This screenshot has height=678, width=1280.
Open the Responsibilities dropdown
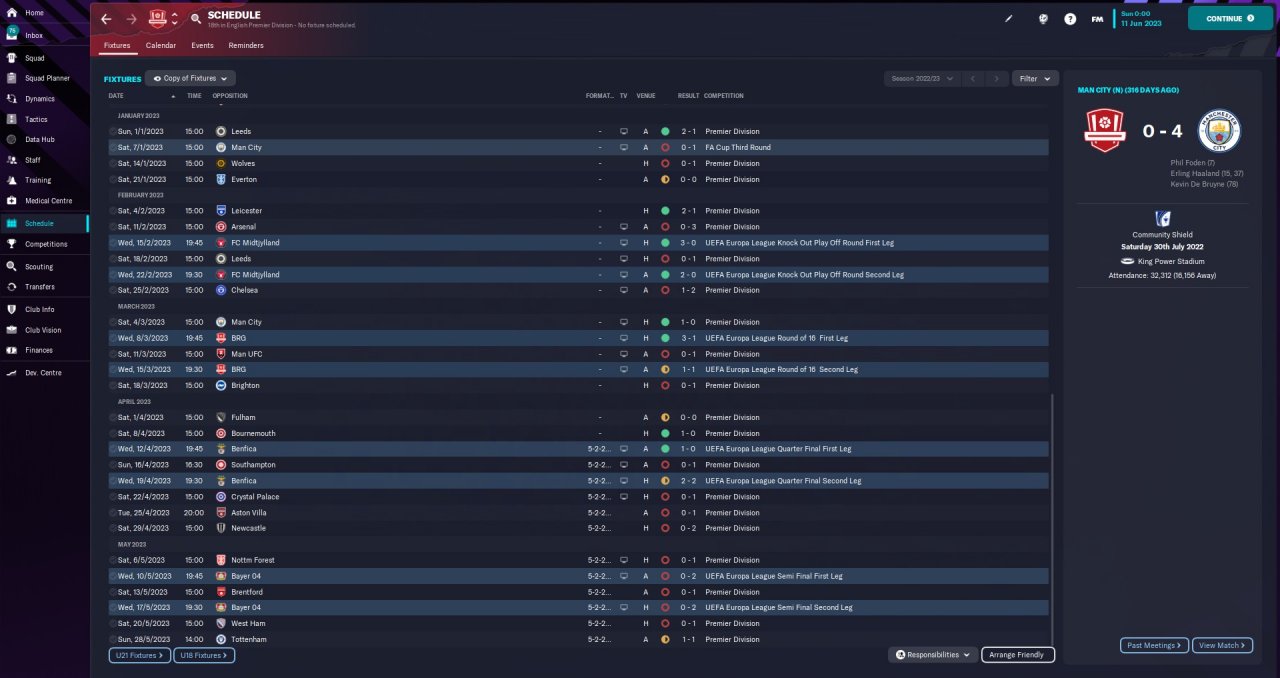[932, 655]
